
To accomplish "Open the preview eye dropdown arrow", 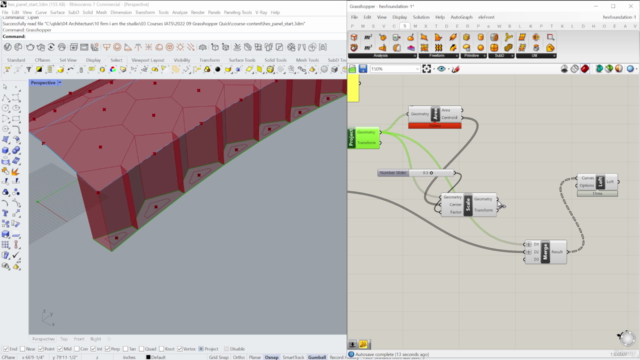I will (448, 69).
